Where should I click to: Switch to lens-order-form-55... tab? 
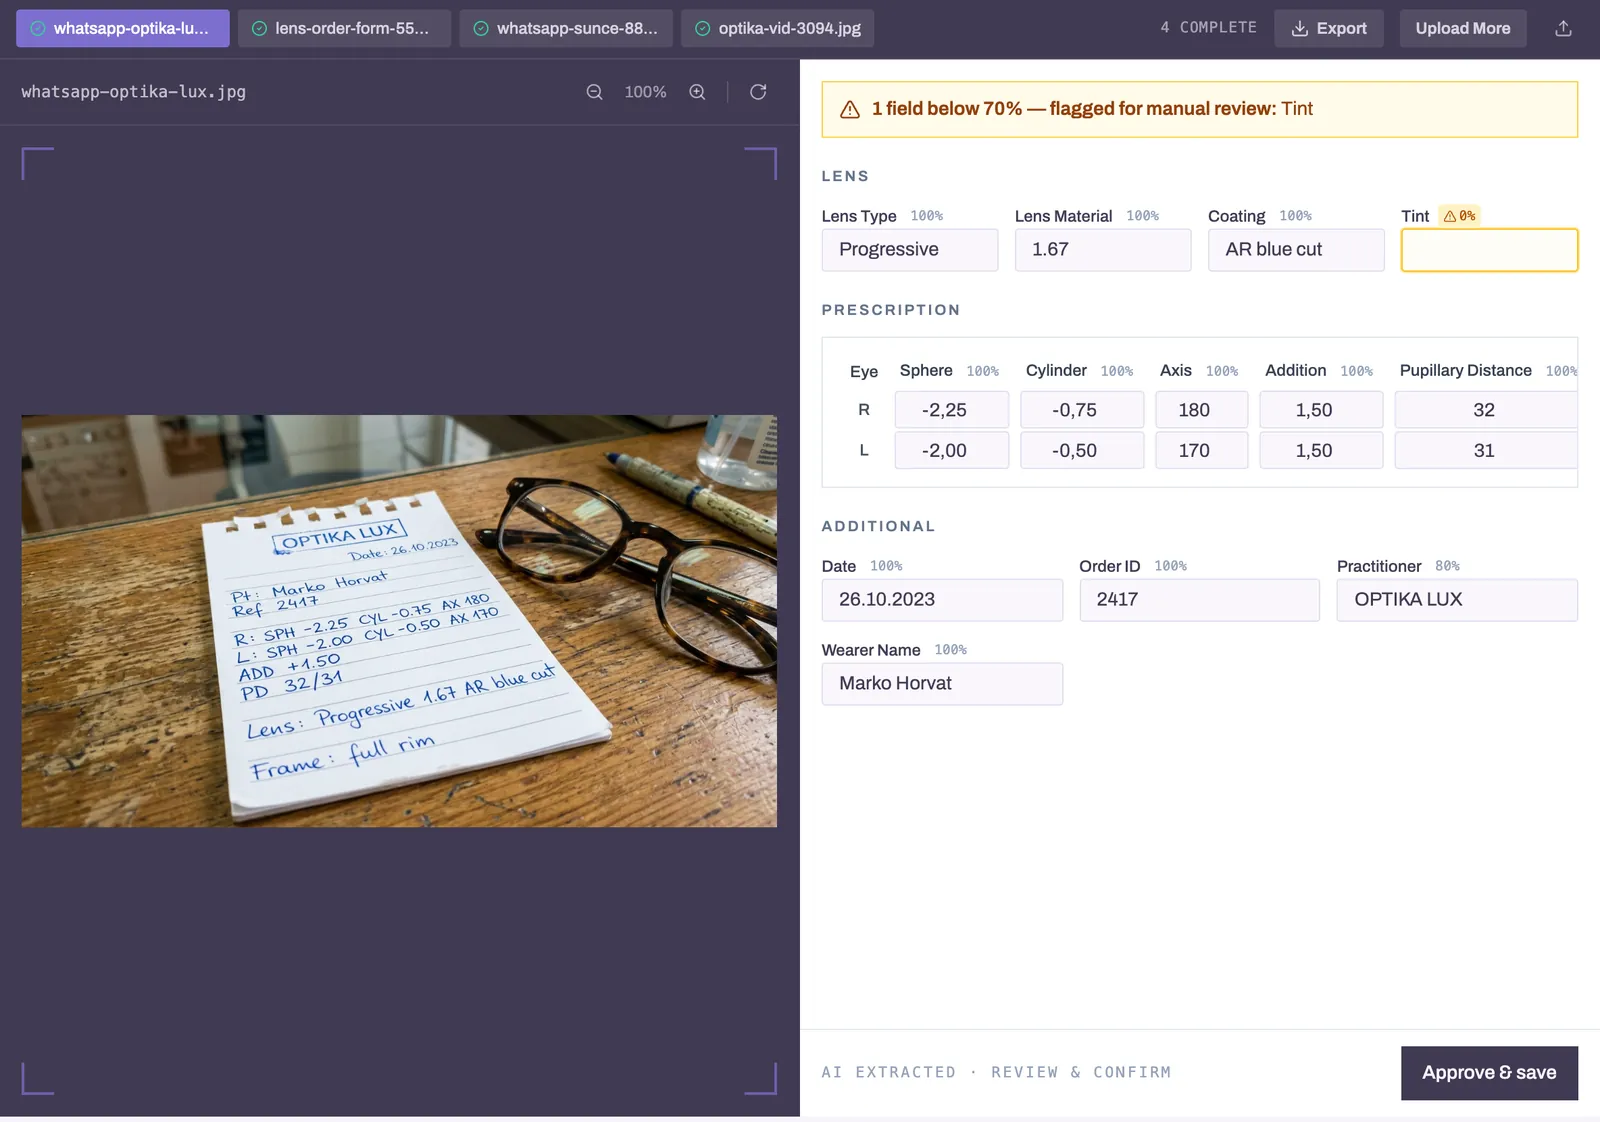(344, 29)
